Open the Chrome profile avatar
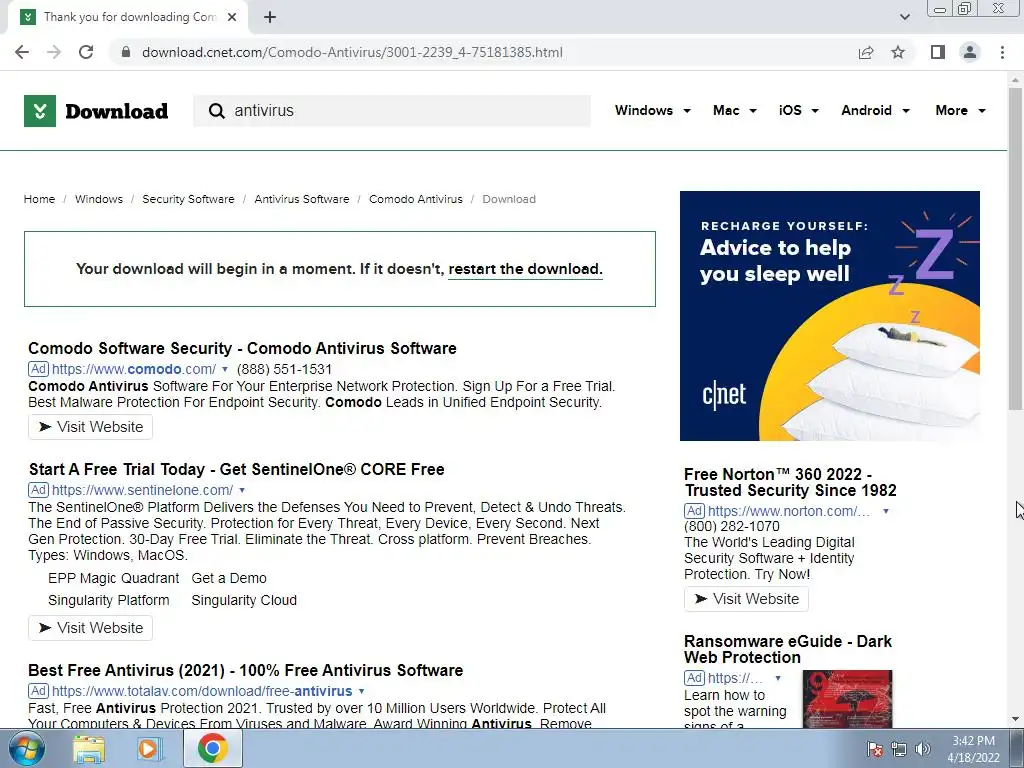 (x=970, y=52)
